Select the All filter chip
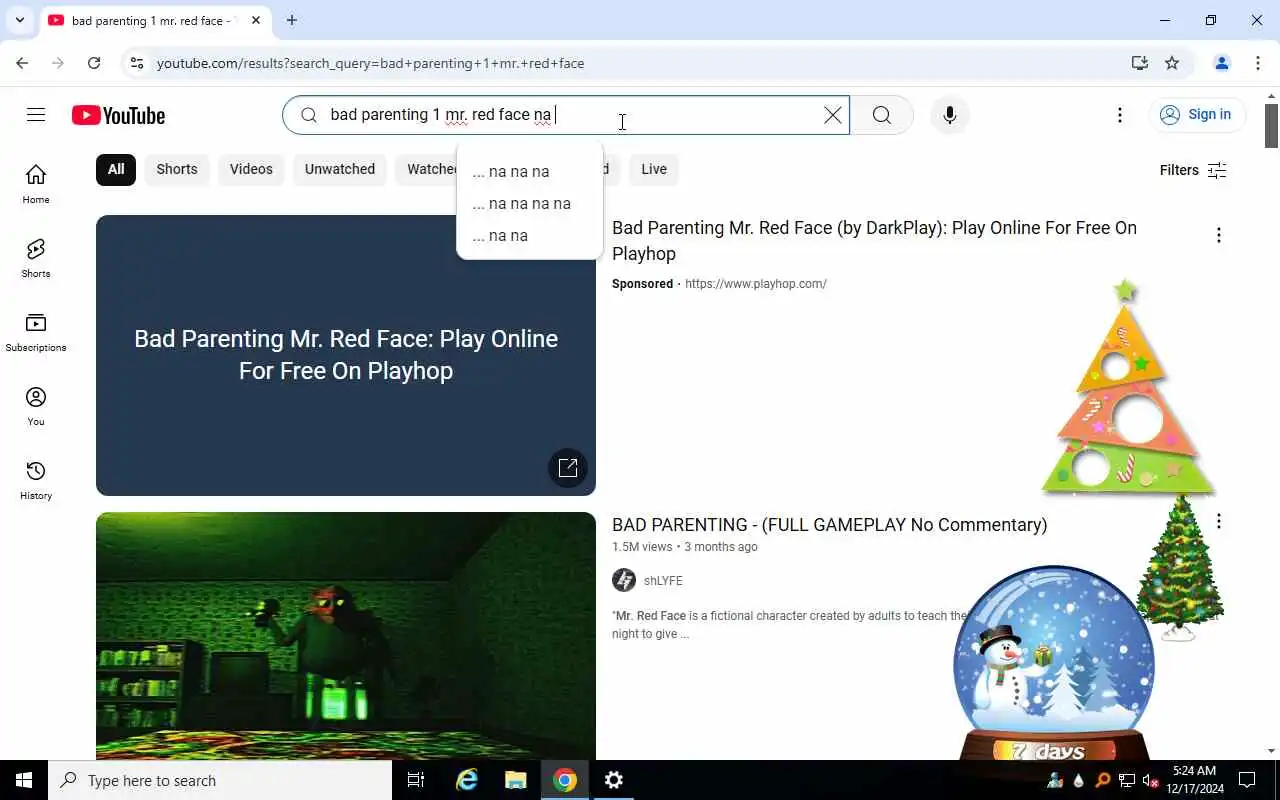The image size is (1280, 800). [116, 169]
